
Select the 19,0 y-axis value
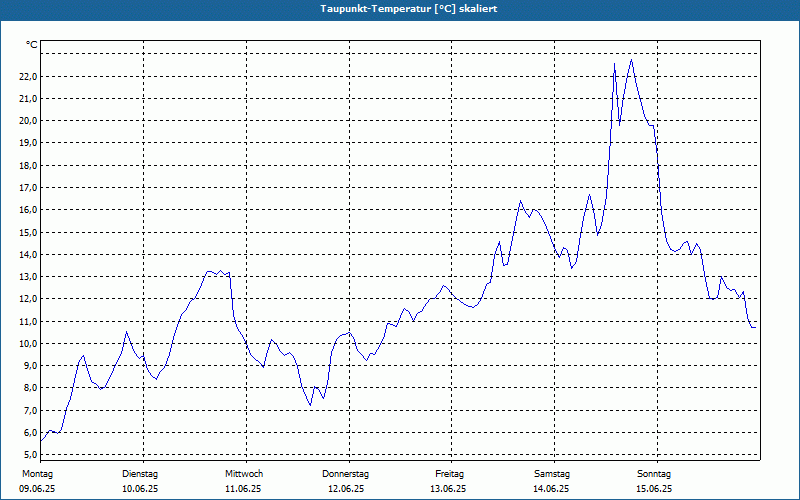click(29, 143)
